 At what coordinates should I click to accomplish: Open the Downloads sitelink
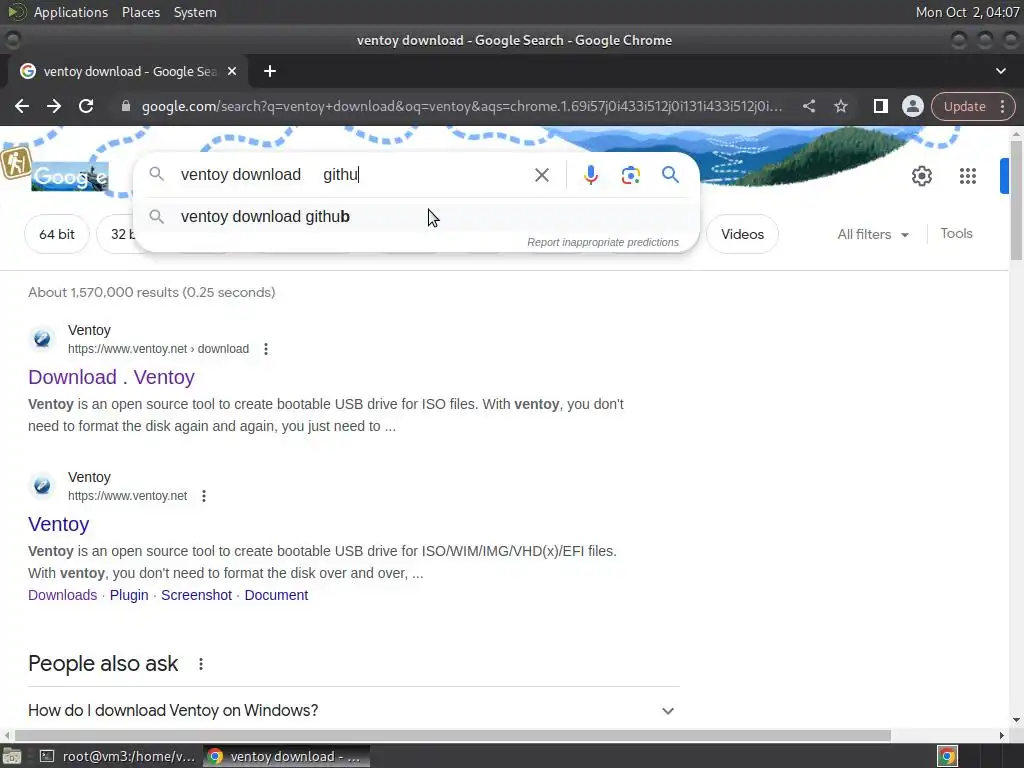click(x=62, y=596)
